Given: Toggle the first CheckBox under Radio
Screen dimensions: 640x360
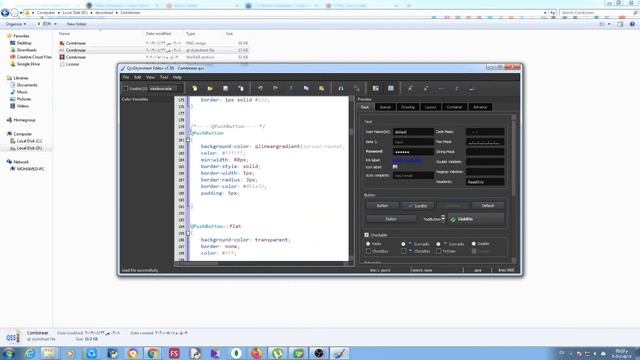Looking at the screenshot, I should (x=369, y=251).
